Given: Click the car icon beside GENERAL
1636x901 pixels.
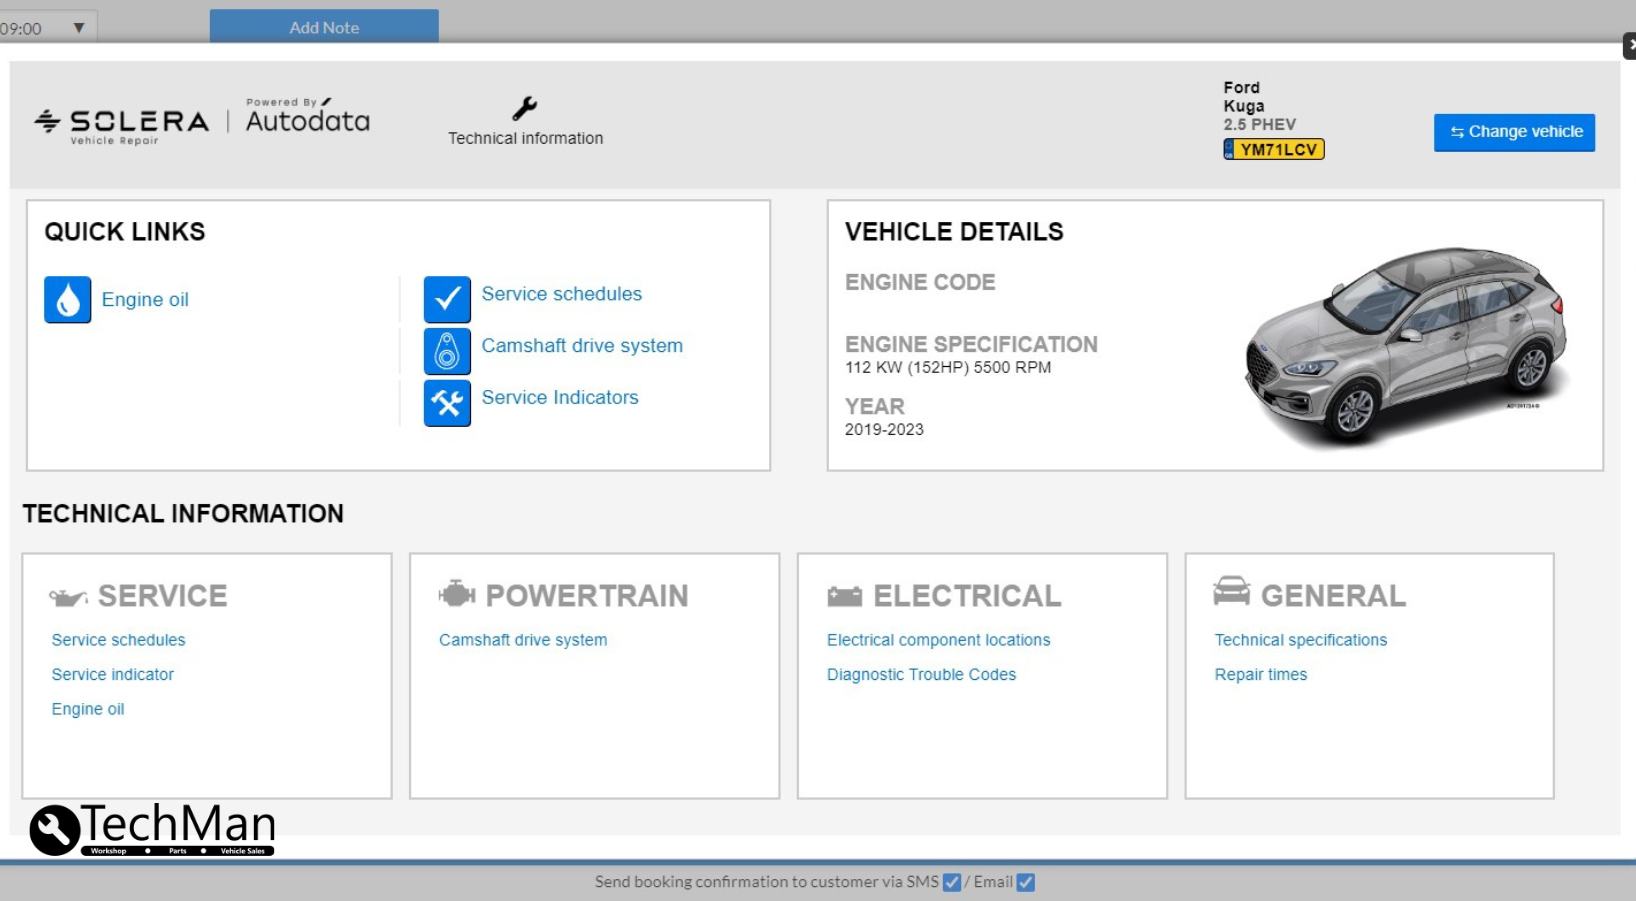Looking at the screenshot, I should tap(1231, 591).
